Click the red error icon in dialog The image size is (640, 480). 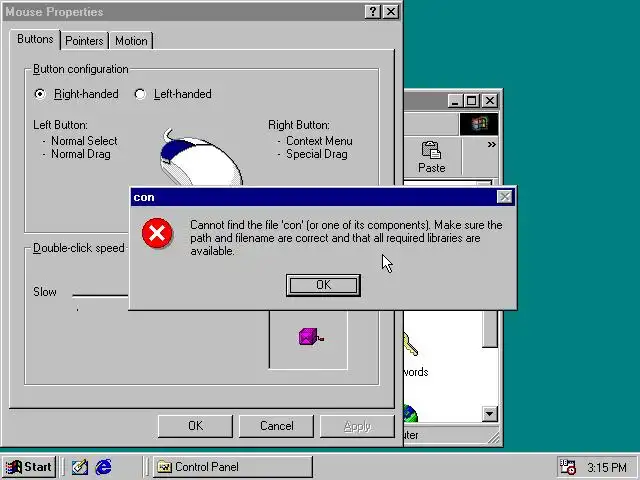pos(157,233)
